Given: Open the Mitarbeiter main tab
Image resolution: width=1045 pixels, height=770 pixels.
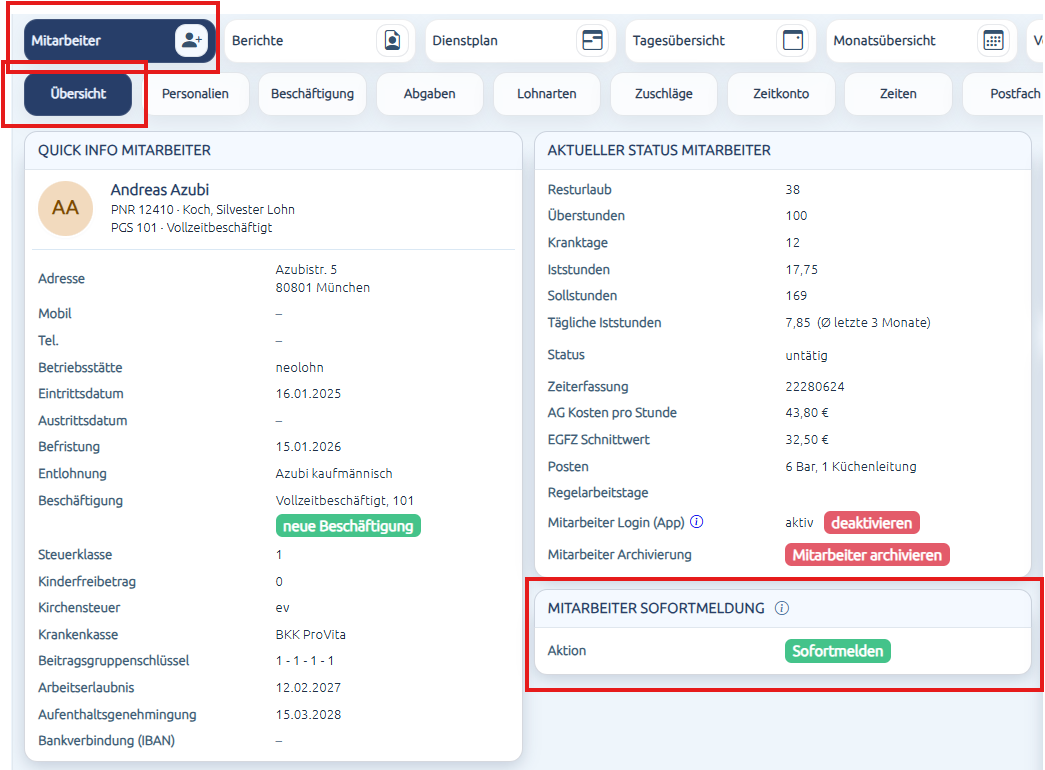Looking at the screenshot, I should (120, 41).
